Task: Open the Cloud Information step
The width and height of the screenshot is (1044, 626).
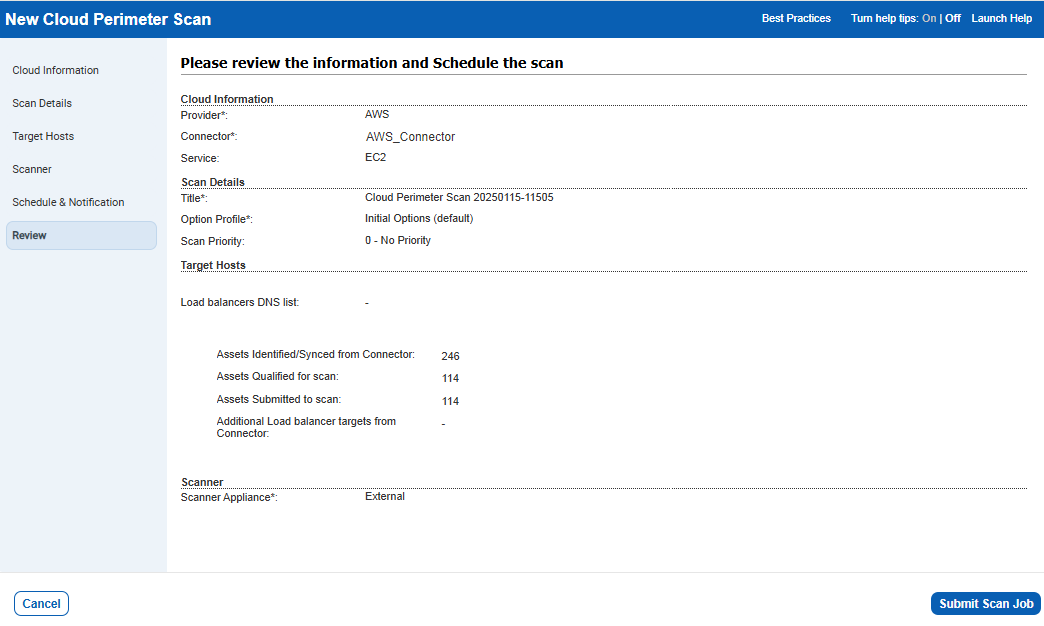Action: click(x=55, y=70)
